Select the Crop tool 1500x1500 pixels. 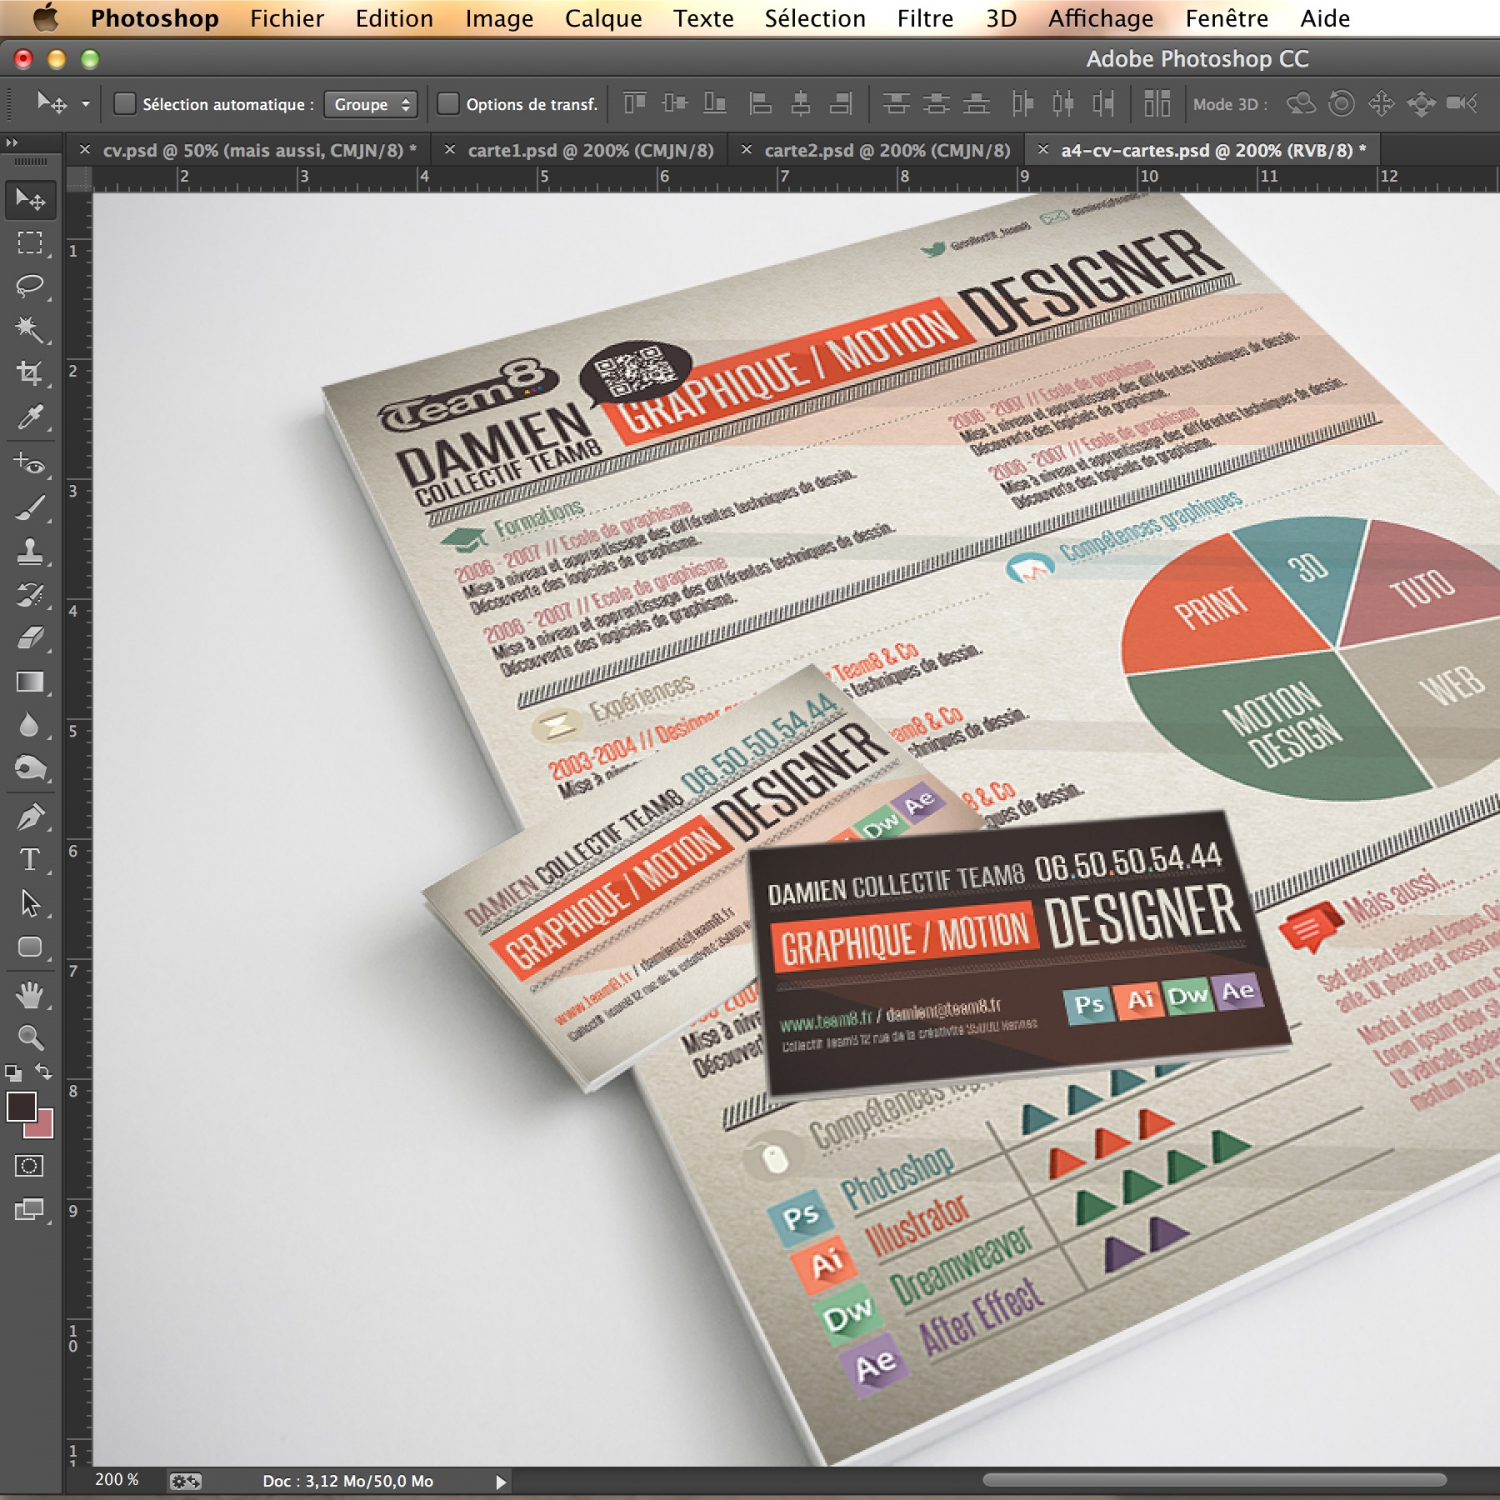pyautogui.click(x=30, y=373)
